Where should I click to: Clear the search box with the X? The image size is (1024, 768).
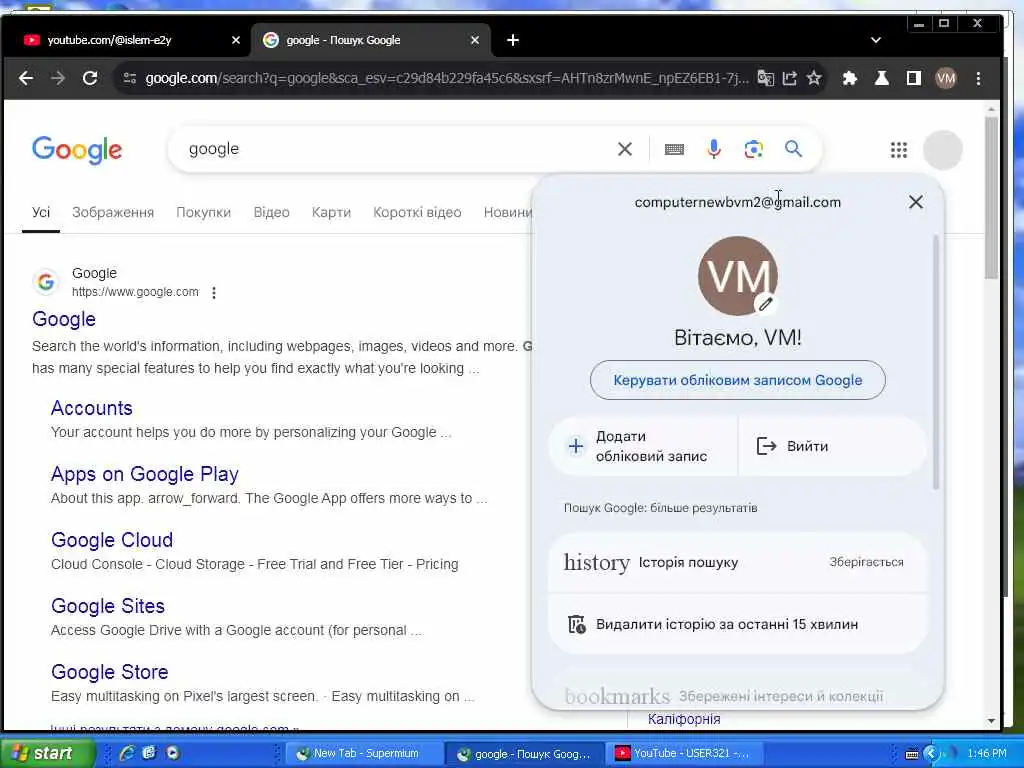[625, 149]
